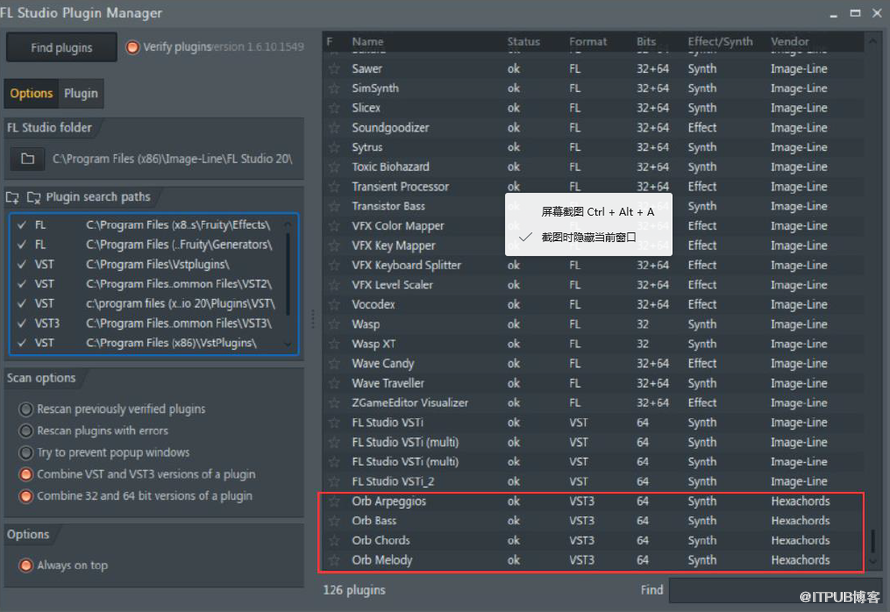Favorite VFX Color Mapper star
The width and height of the screenshot is (890, 612).
(x=334, y=226)
